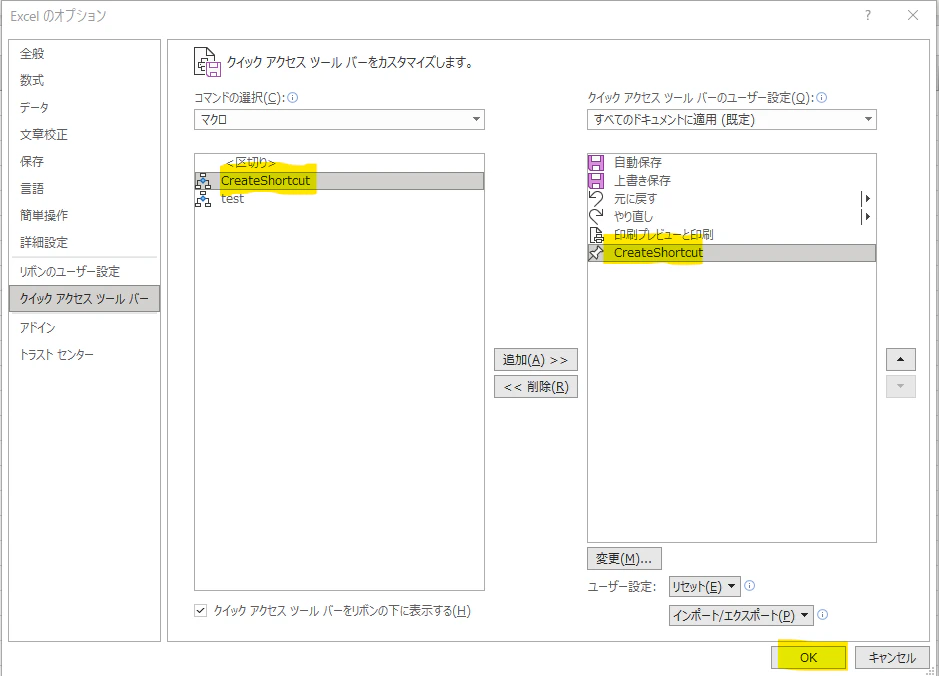The image size is (939, 676).
Task: Click the 上書き保存 save icon
Action: point(596,180)
